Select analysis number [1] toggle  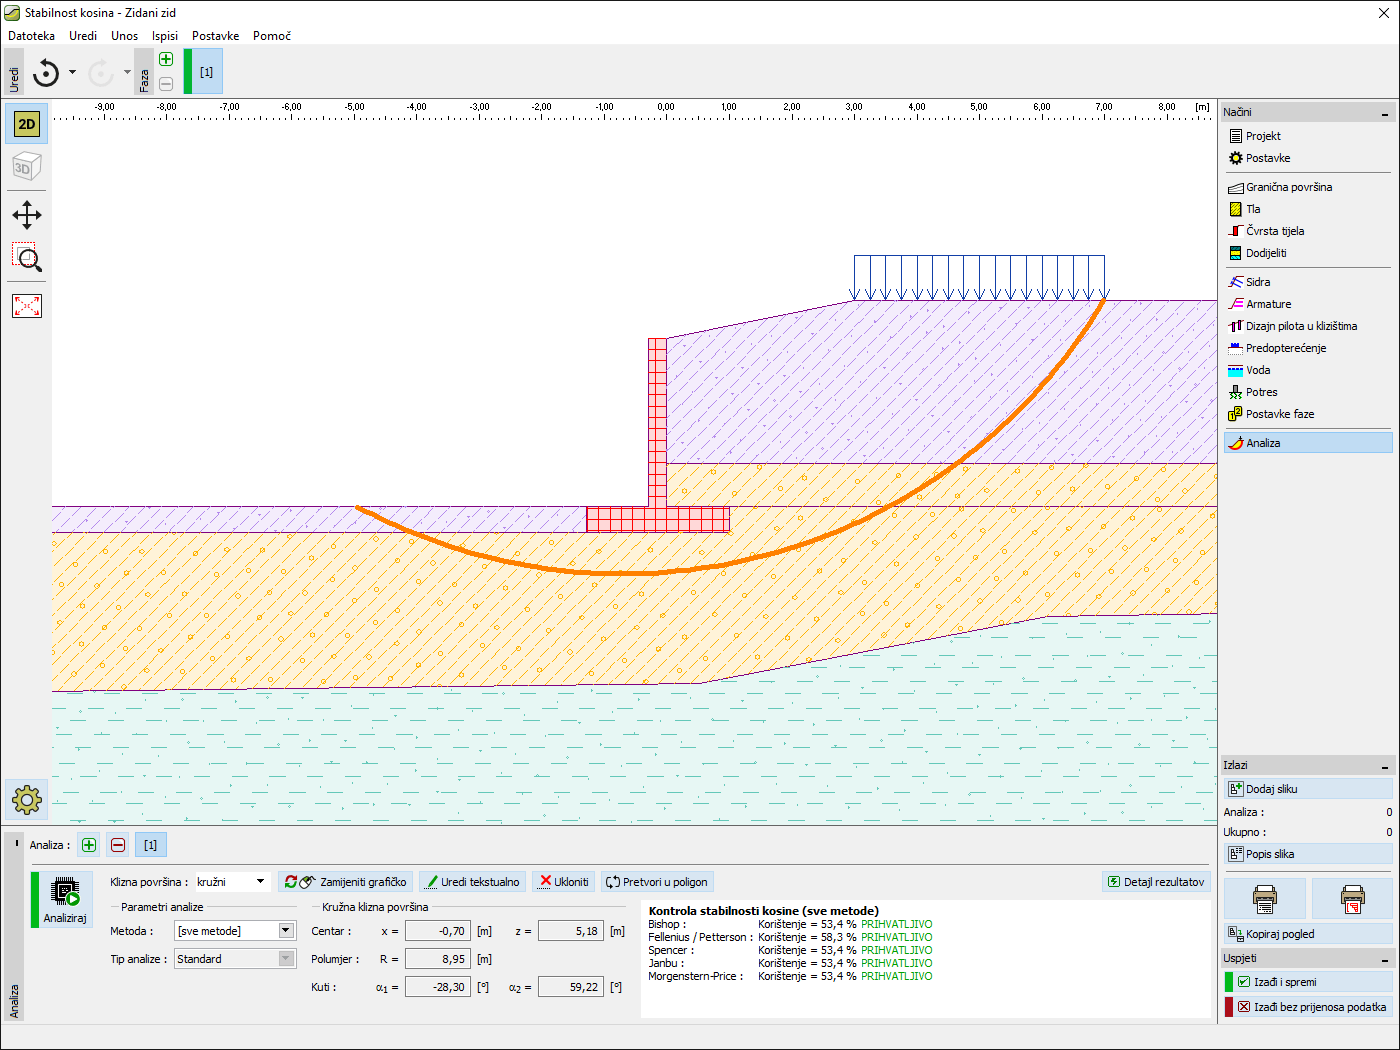pos(150,845)
